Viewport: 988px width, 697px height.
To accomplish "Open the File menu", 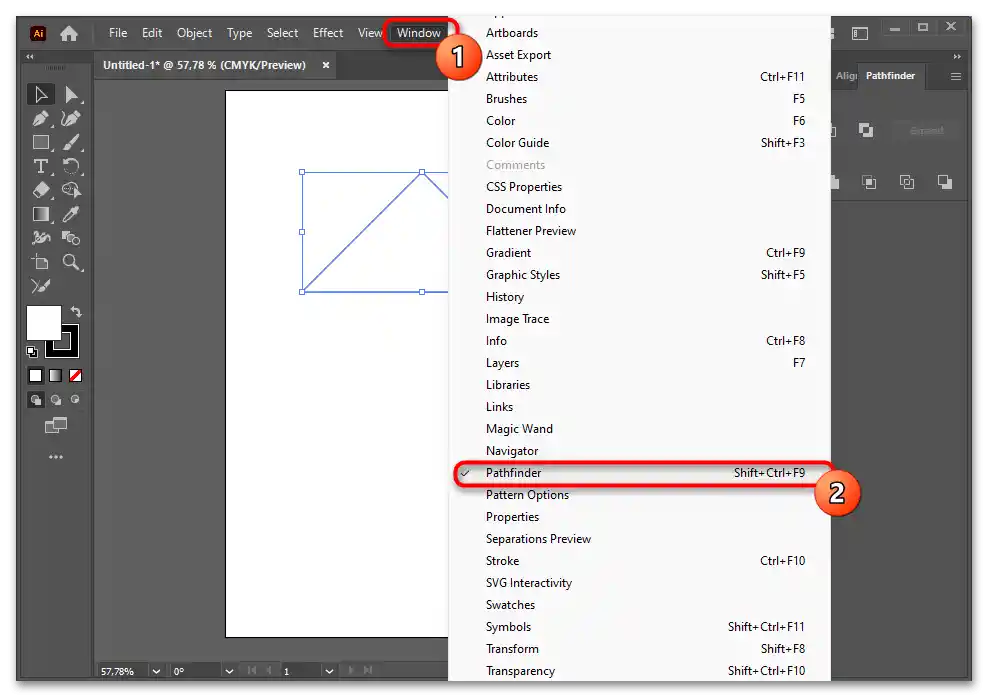I will (x=118, y=33).
